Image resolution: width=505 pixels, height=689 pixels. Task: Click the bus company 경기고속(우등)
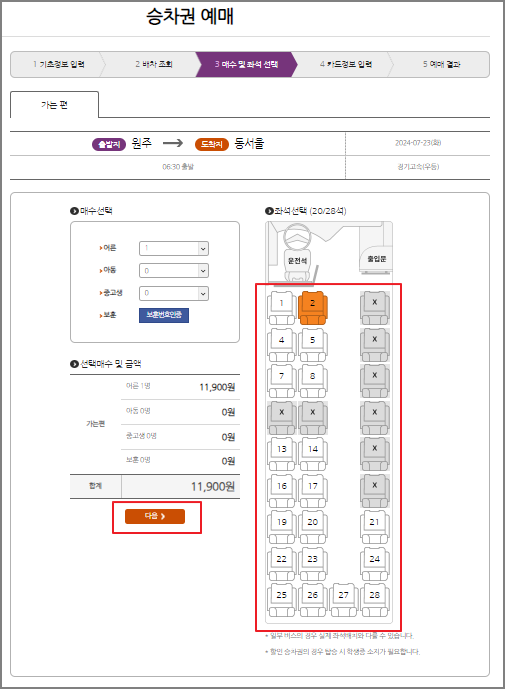[418, 167]
